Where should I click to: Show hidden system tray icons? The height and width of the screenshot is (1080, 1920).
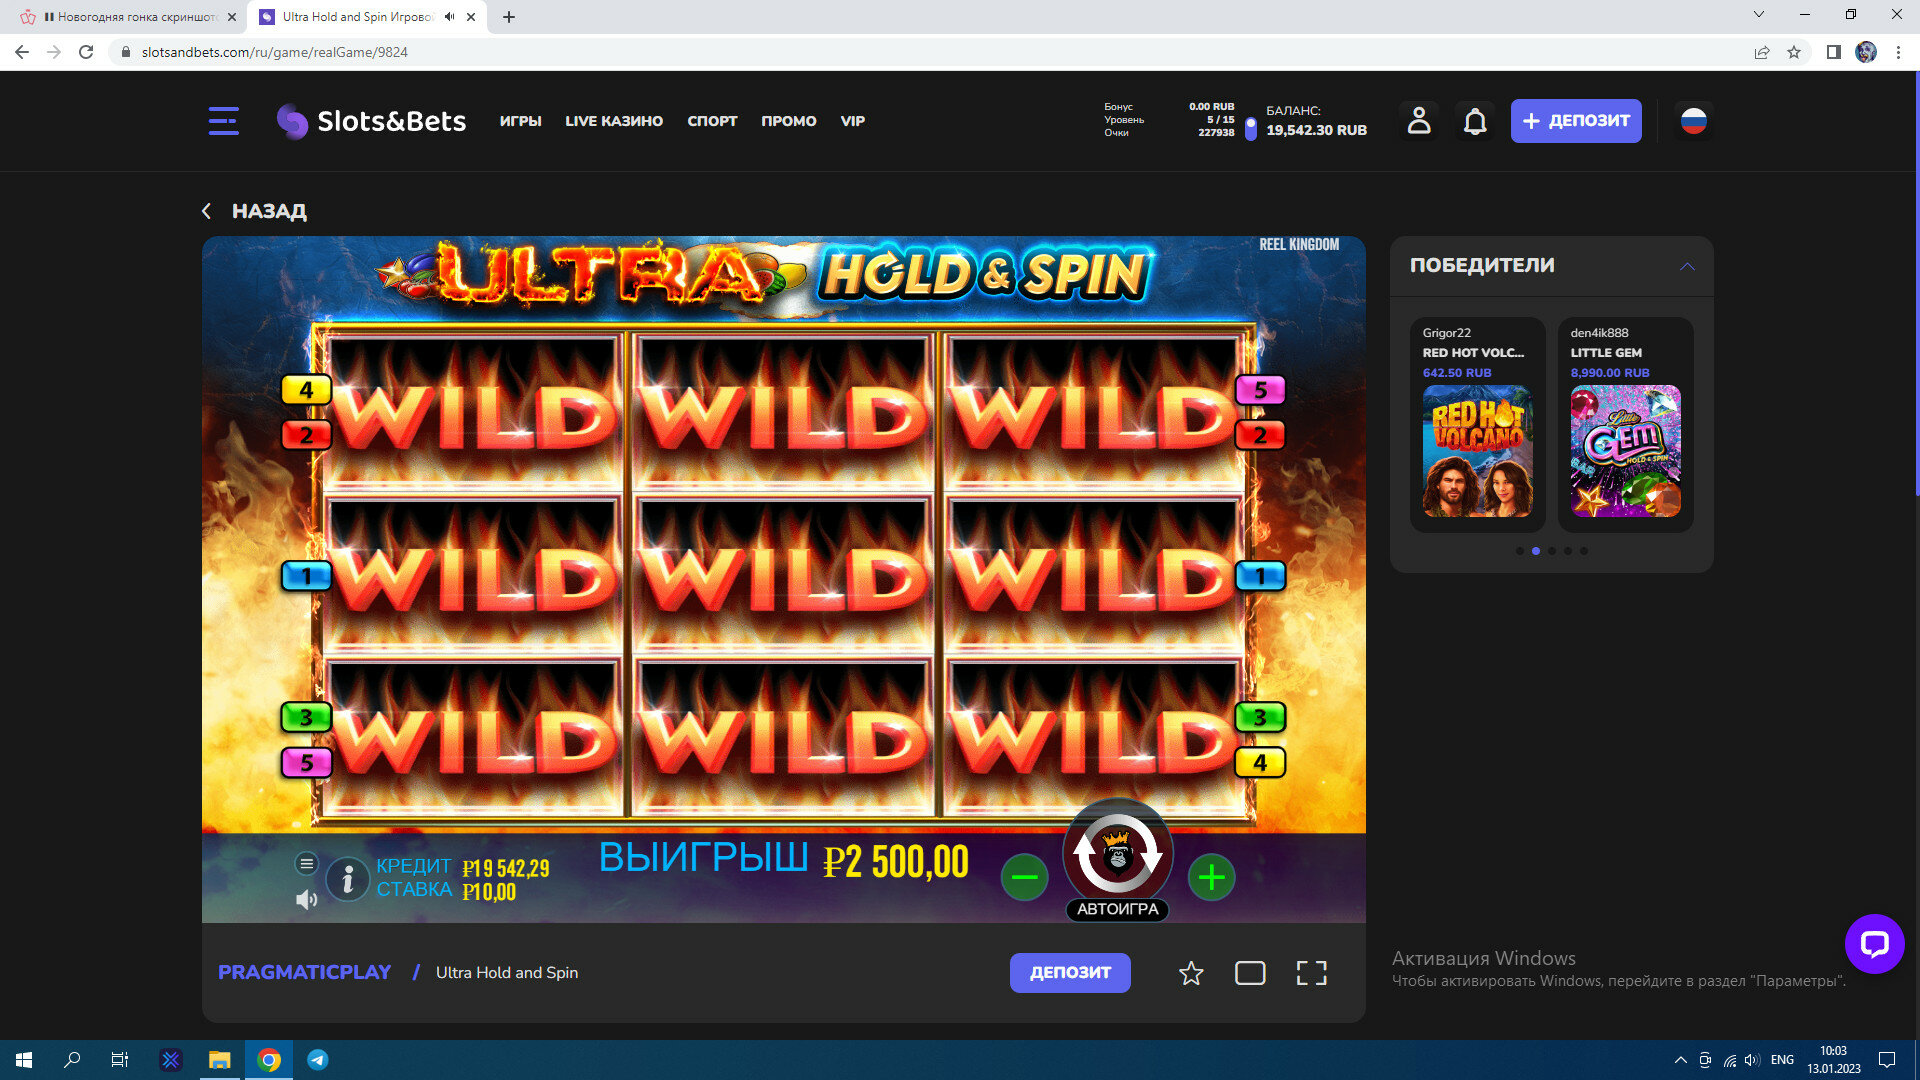1680,1060
